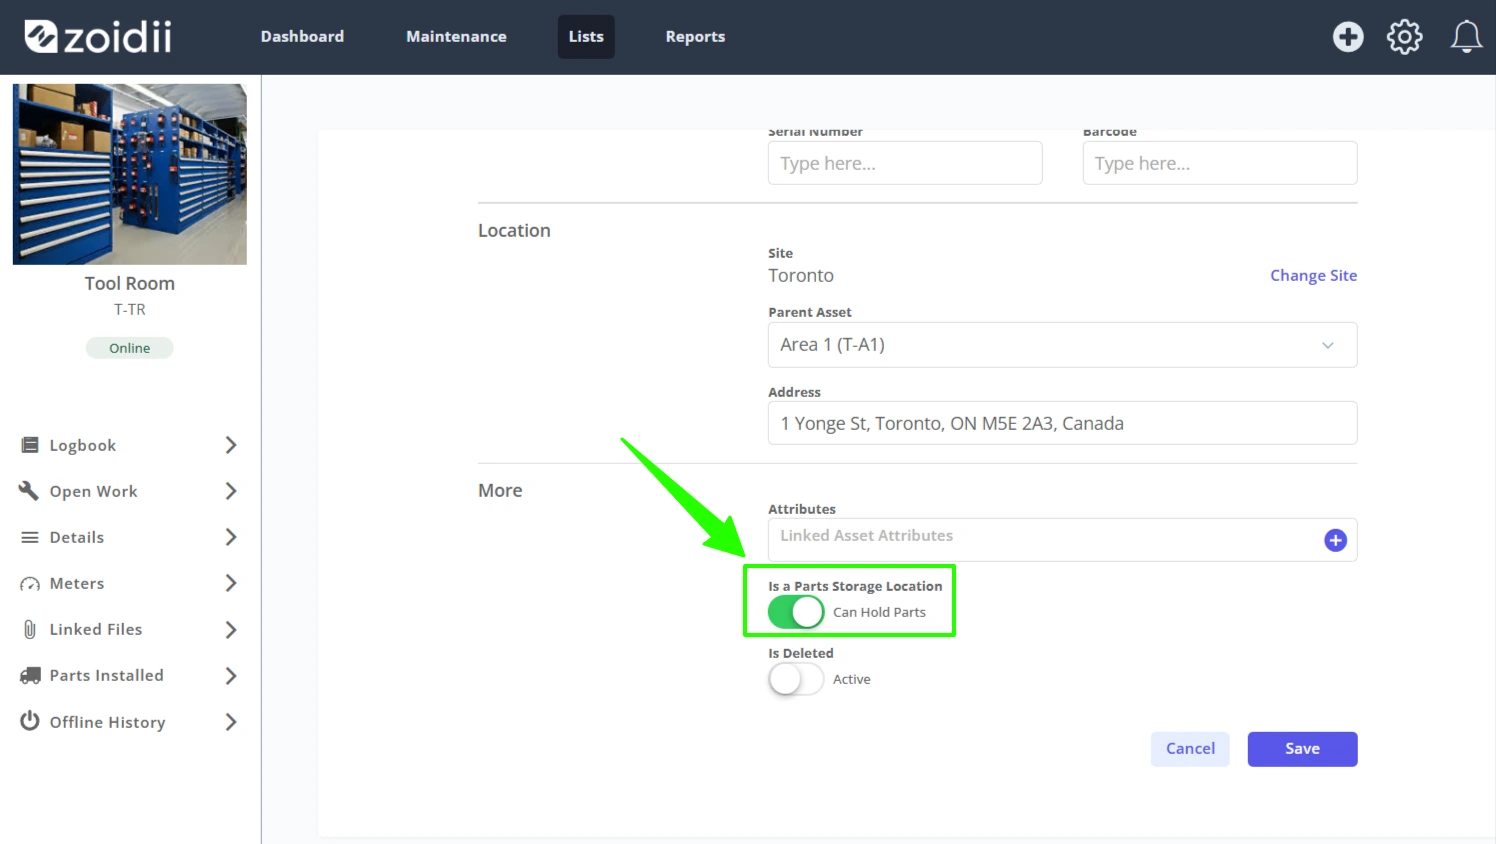Click the Tool Room asset photo
The height and width of the screenshot is (844, 1496).
[130, 174]
